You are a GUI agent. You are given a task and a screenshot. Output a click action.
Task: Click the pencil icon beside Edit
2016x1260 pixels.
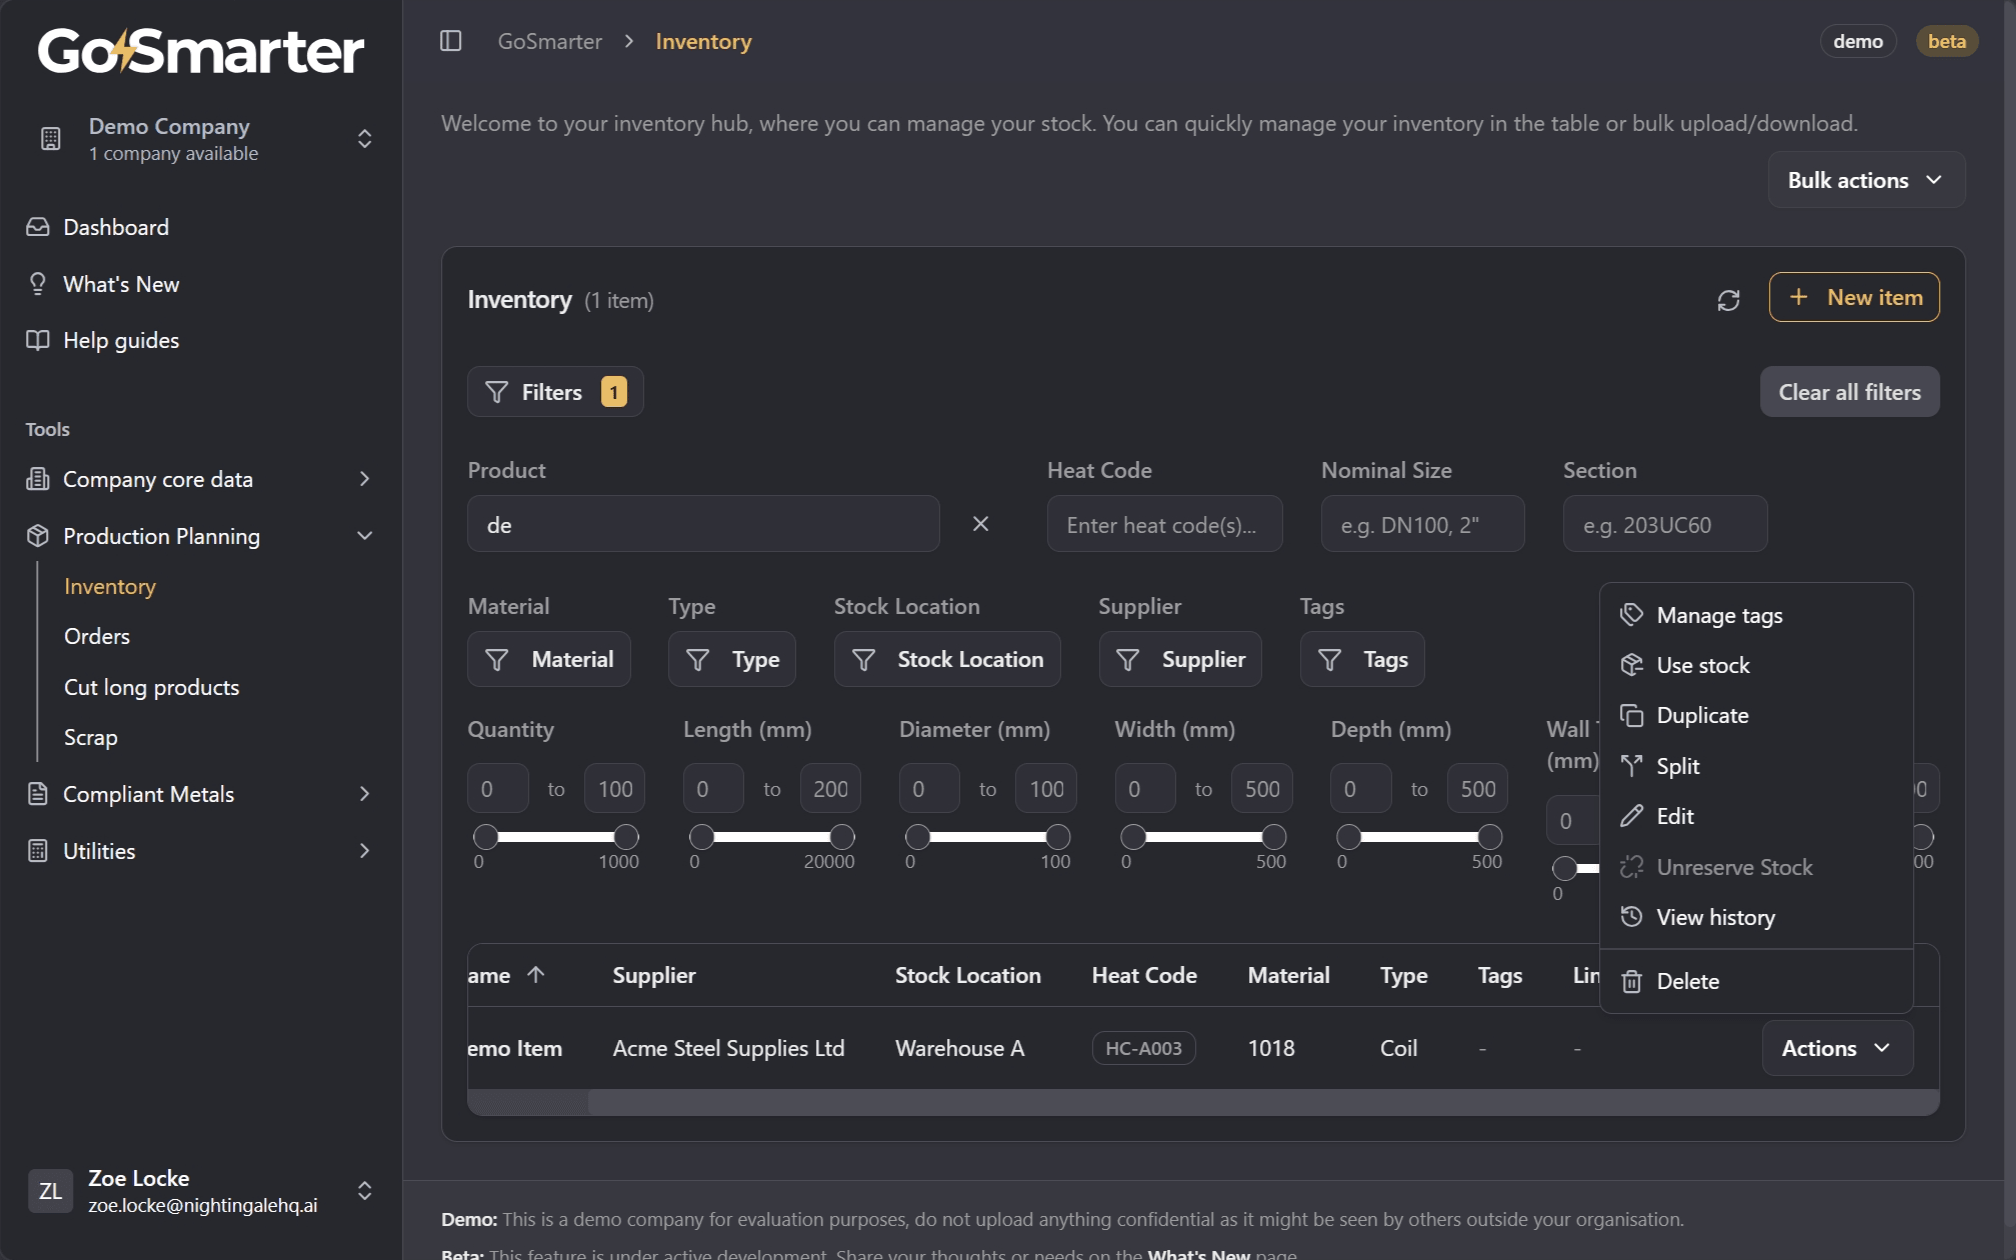click(1631, 816)
